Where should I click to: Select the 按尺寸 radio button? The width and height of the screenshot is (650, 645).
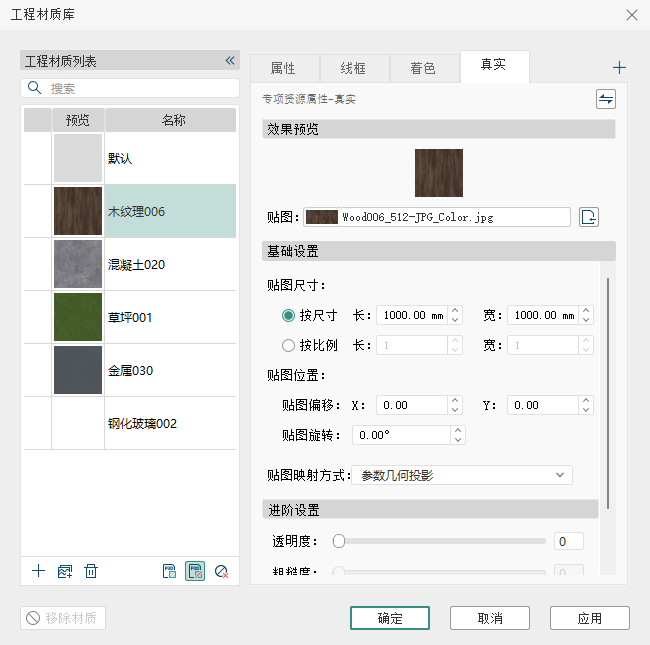click(289, 315)
